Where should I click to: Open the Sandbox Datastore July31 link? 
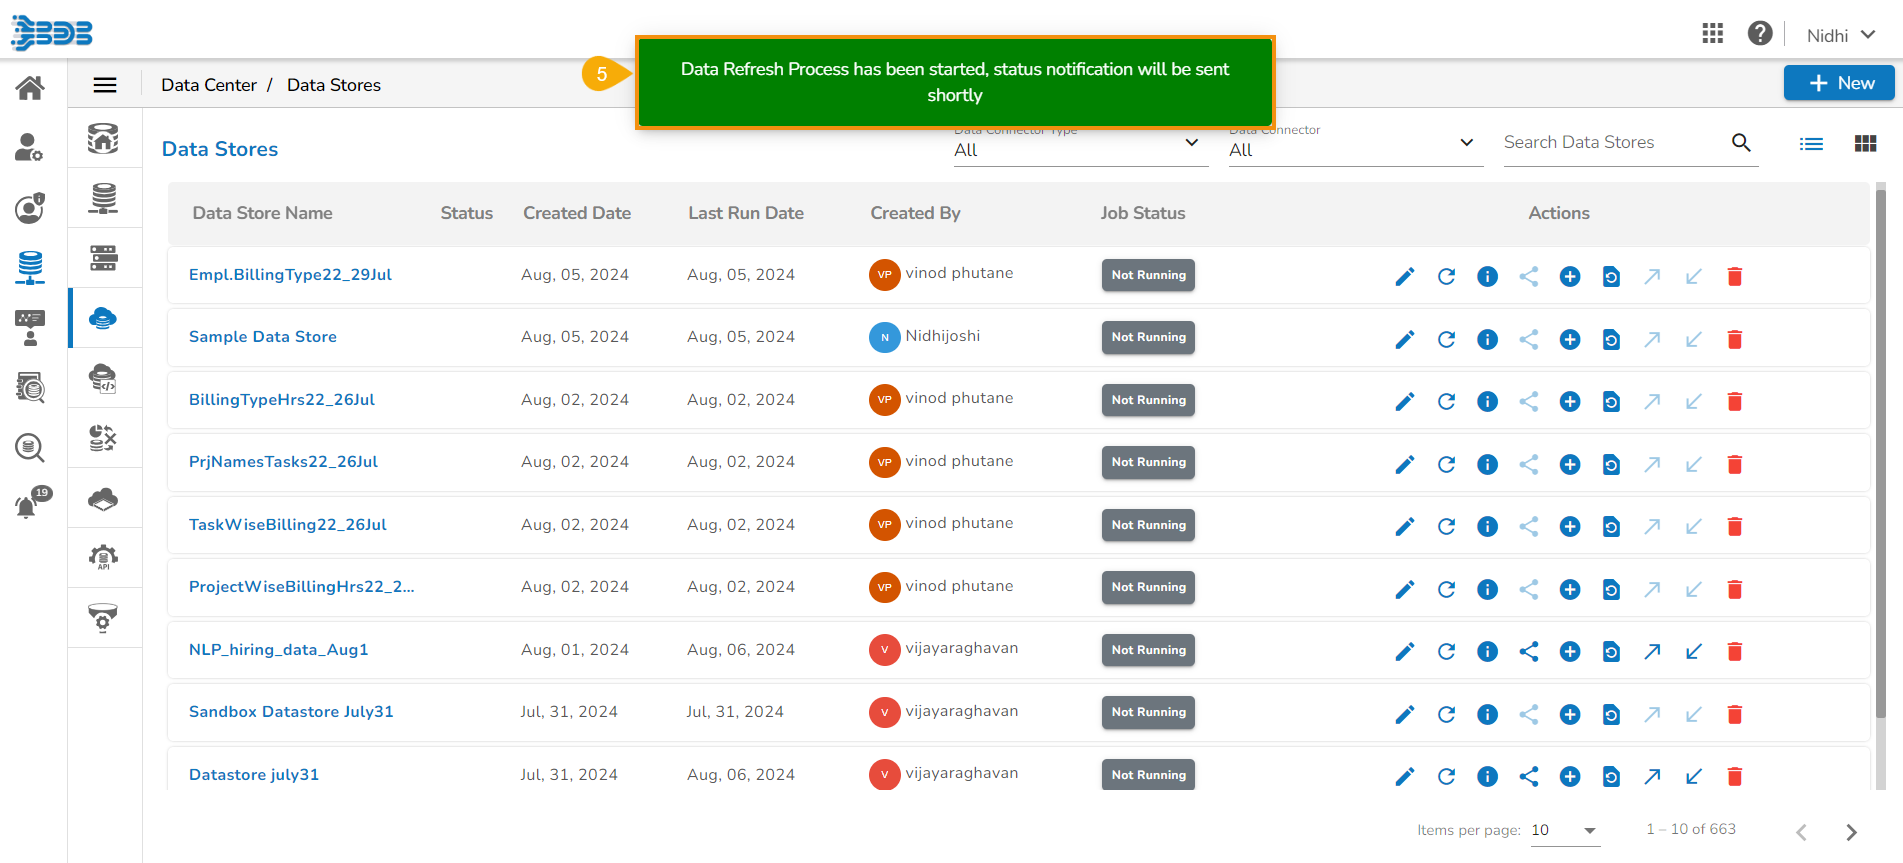pos(291,712)
